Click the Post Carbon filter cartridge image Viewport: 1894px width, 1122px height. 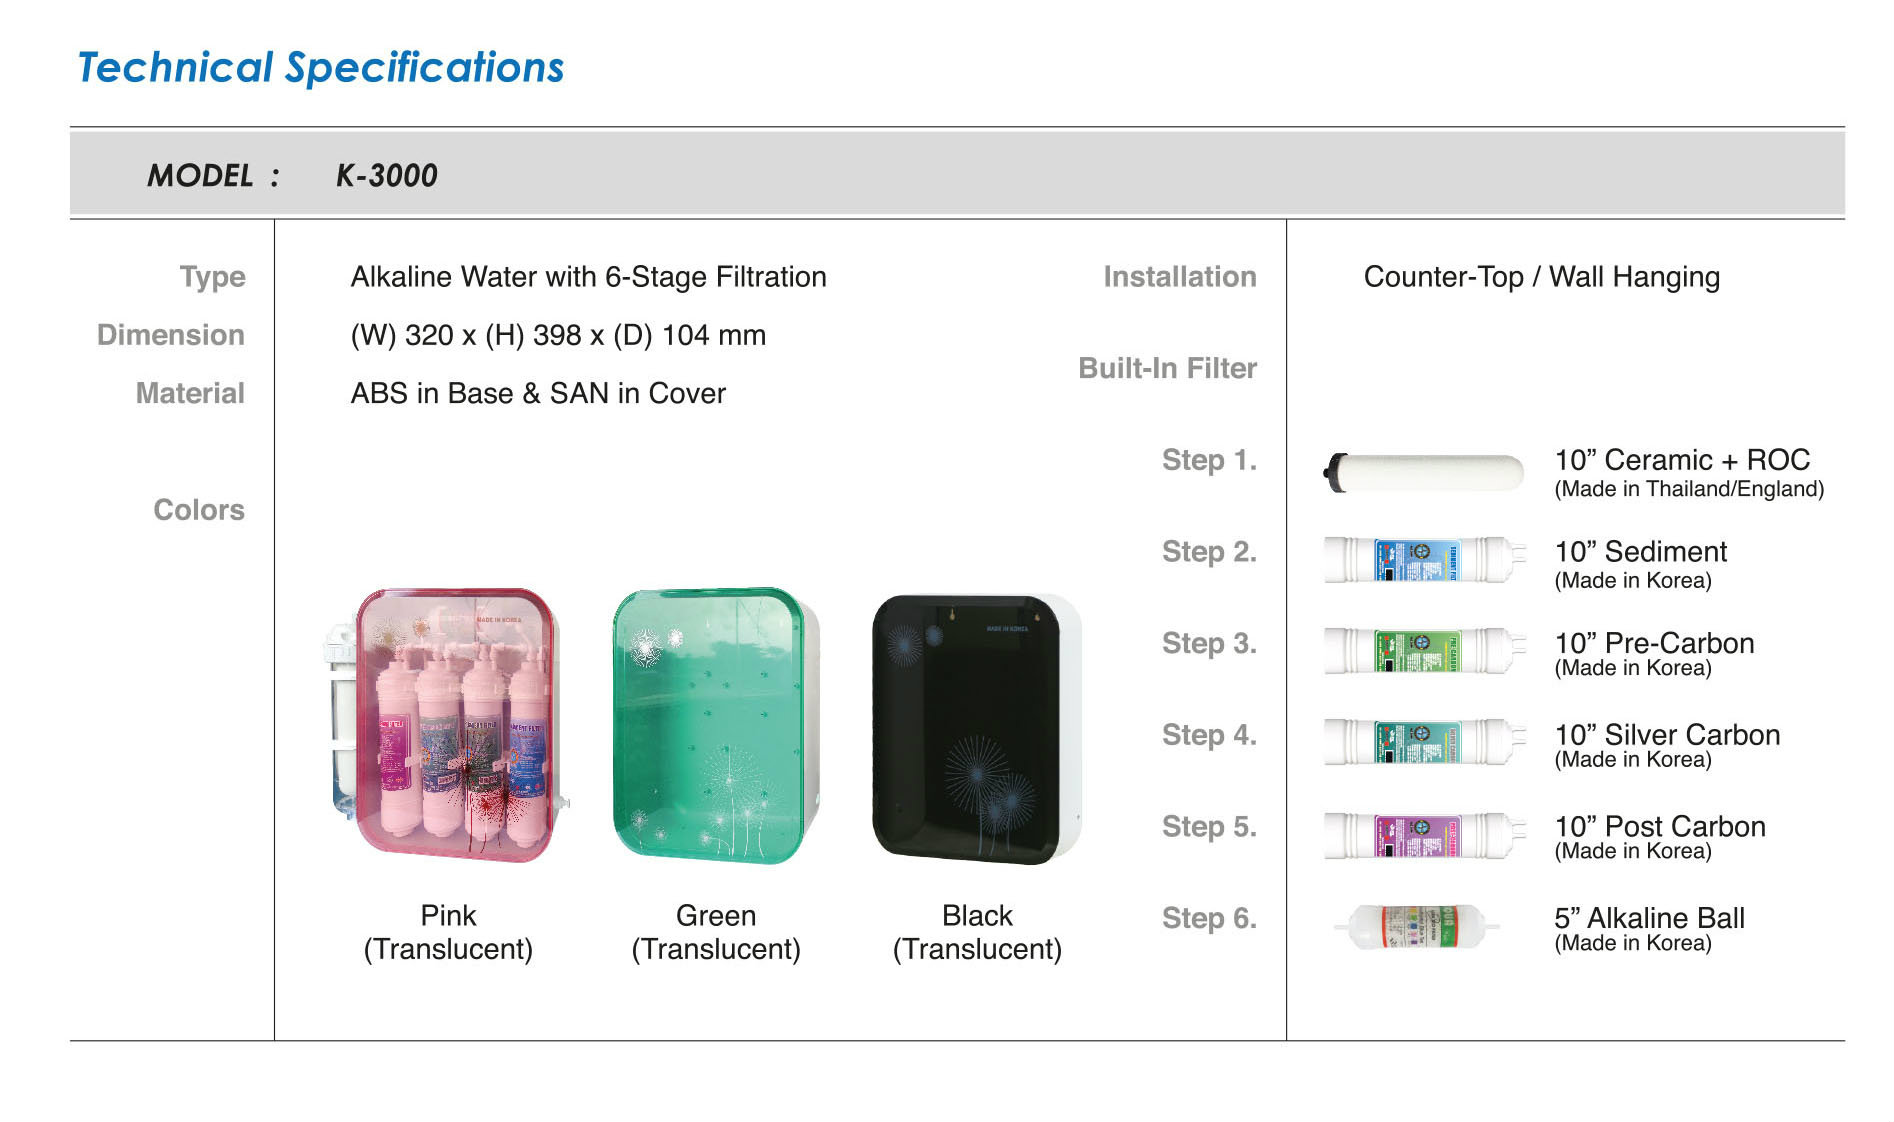[x=1425, y=835]
